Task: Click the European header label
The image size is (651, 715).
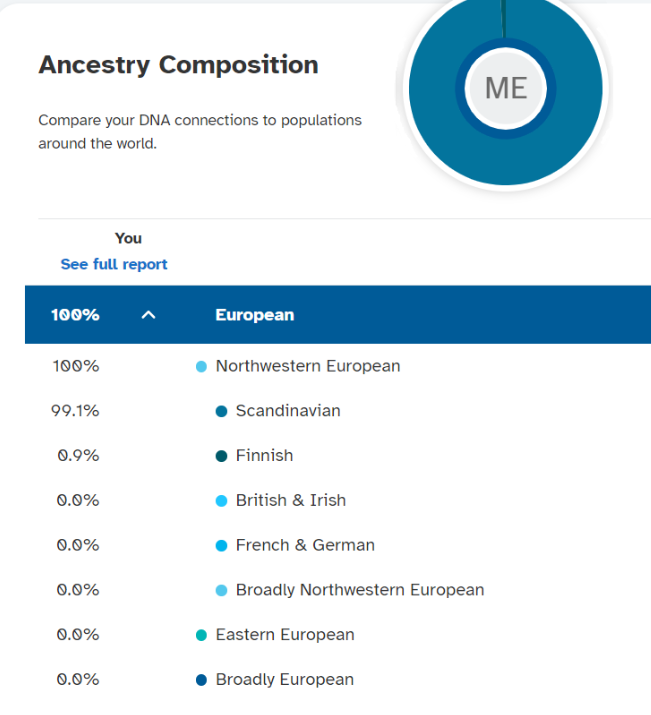Action: [254, 315]
